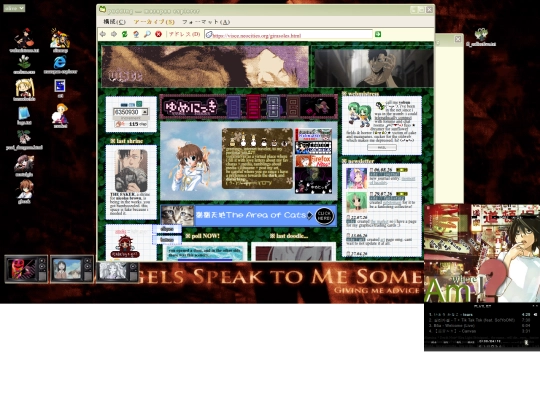The width and height of the screenshot is (540, 405).
Task: Click the browser Forward arrow
Action: tap(114, 34)
